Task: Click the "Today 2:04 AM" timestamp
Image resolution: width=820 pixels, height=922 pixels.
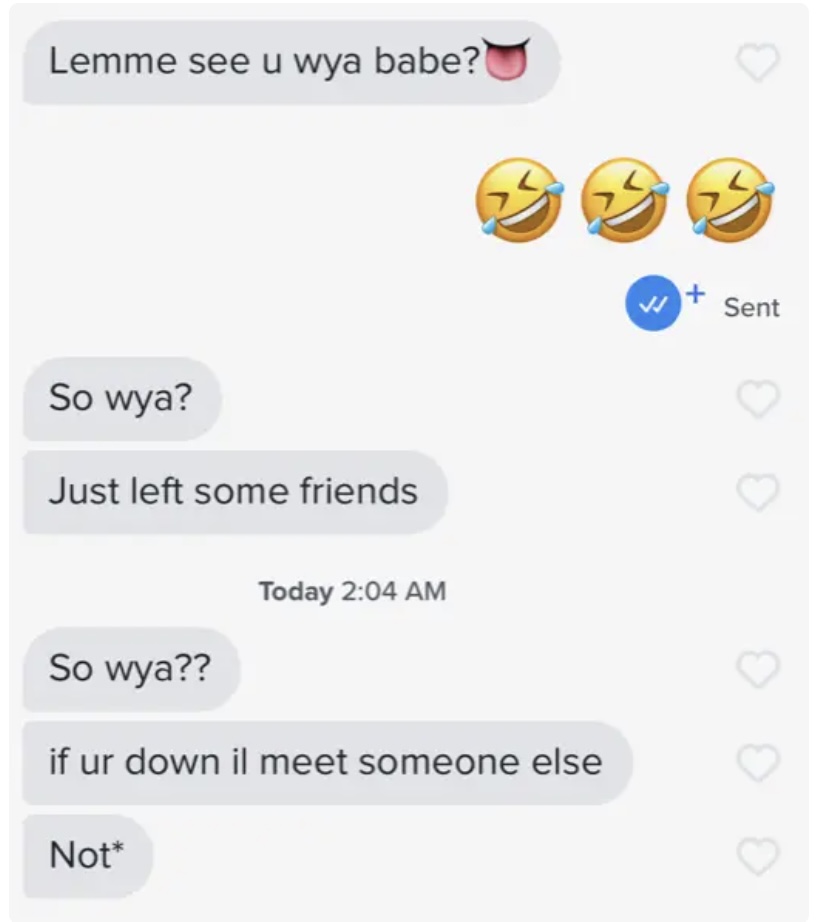Action: pos(353,592)
